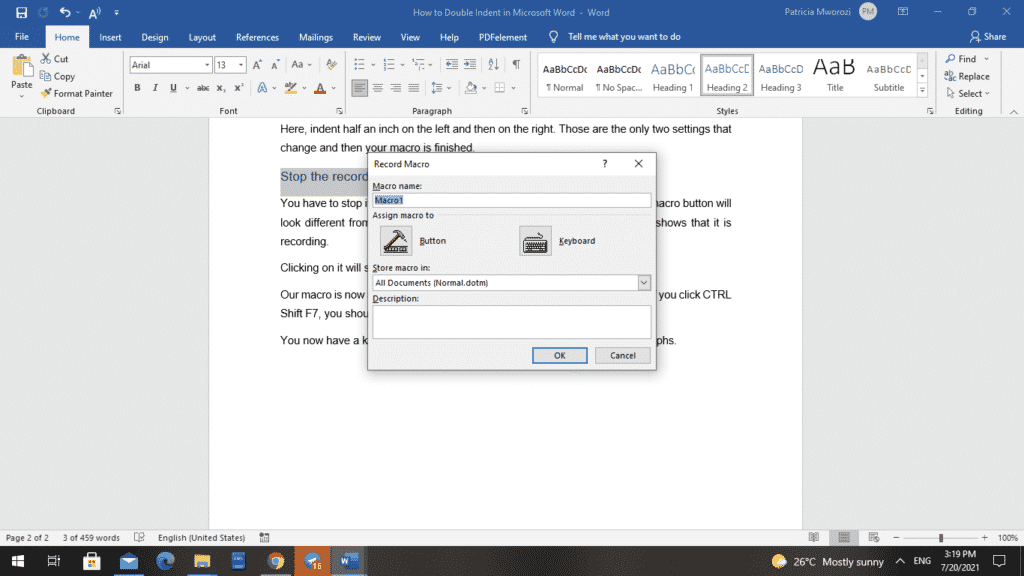
Task: Switch to References tab
Action: (x=257, y=37)
